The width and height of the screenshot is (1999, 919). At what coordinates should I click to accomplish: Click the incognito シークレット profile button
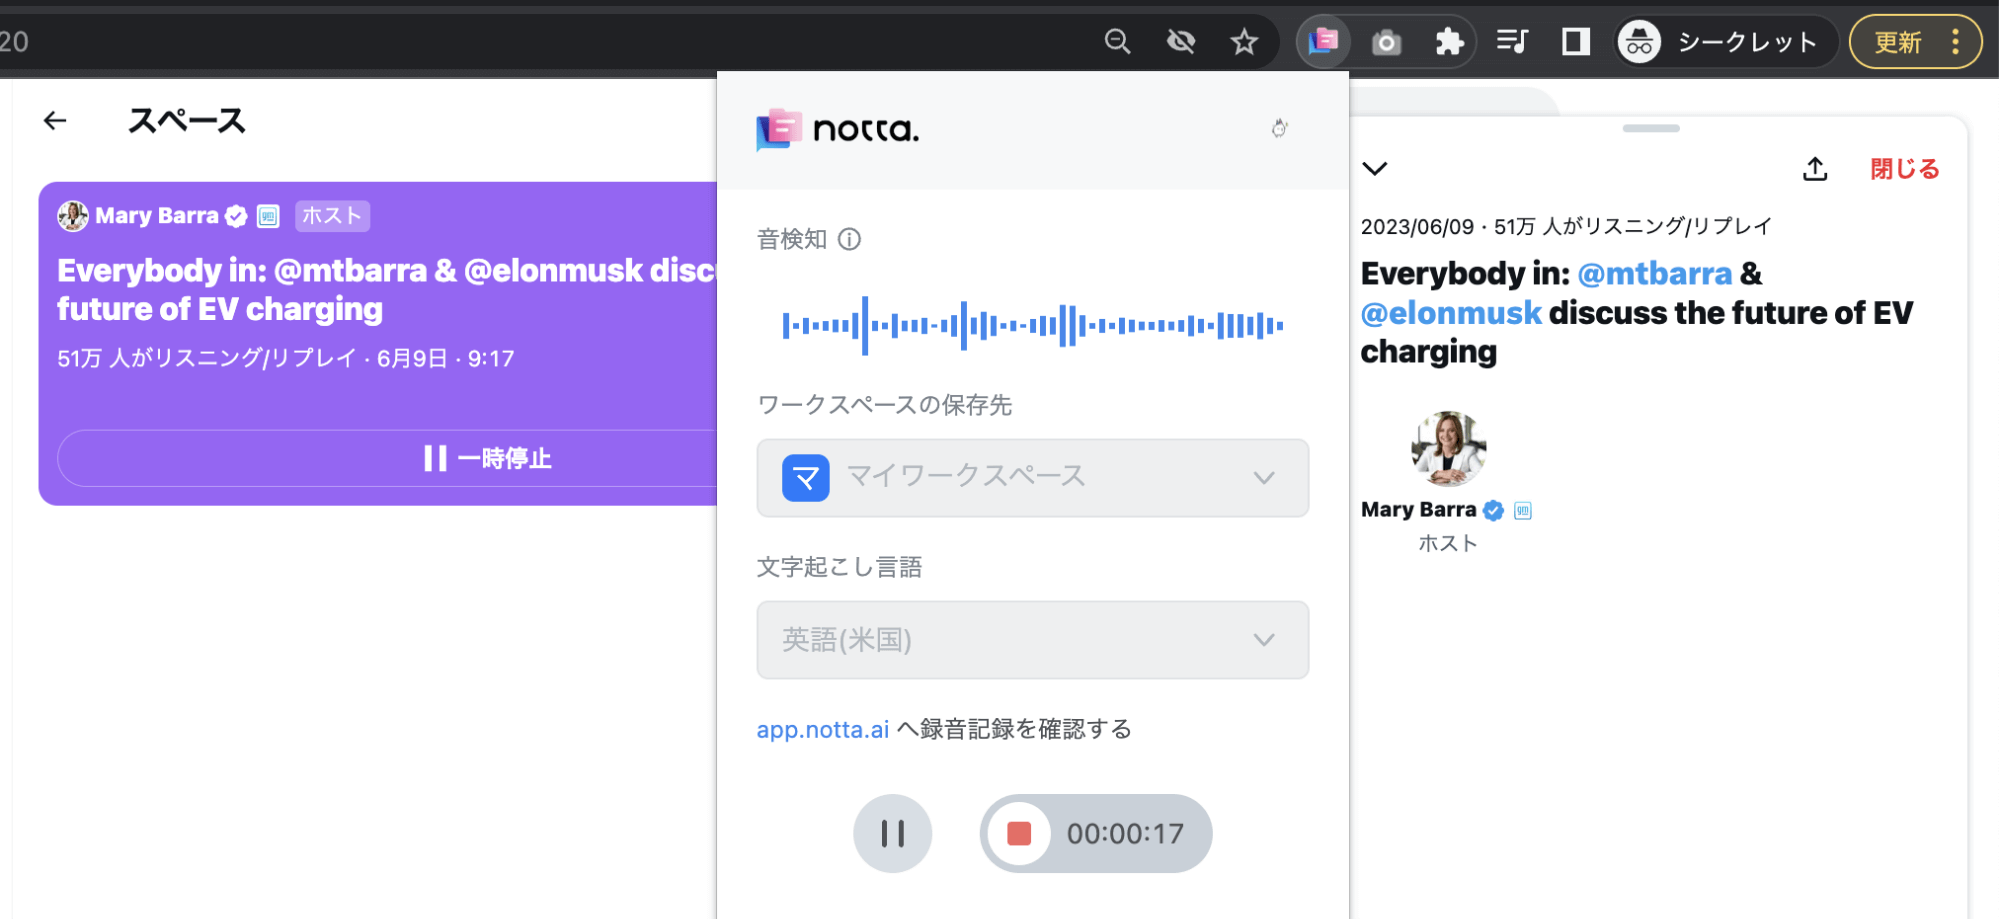pyautogui.click(x=1726, y=42)
